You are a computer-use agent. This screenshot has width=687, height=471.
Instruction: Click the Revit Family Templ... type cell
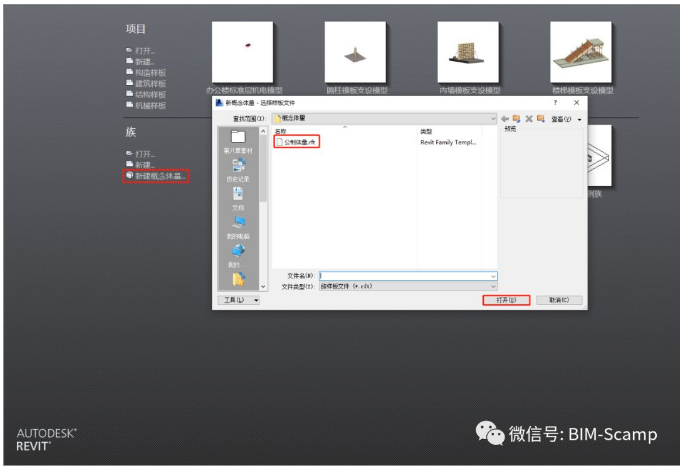(x=448, y=142)
